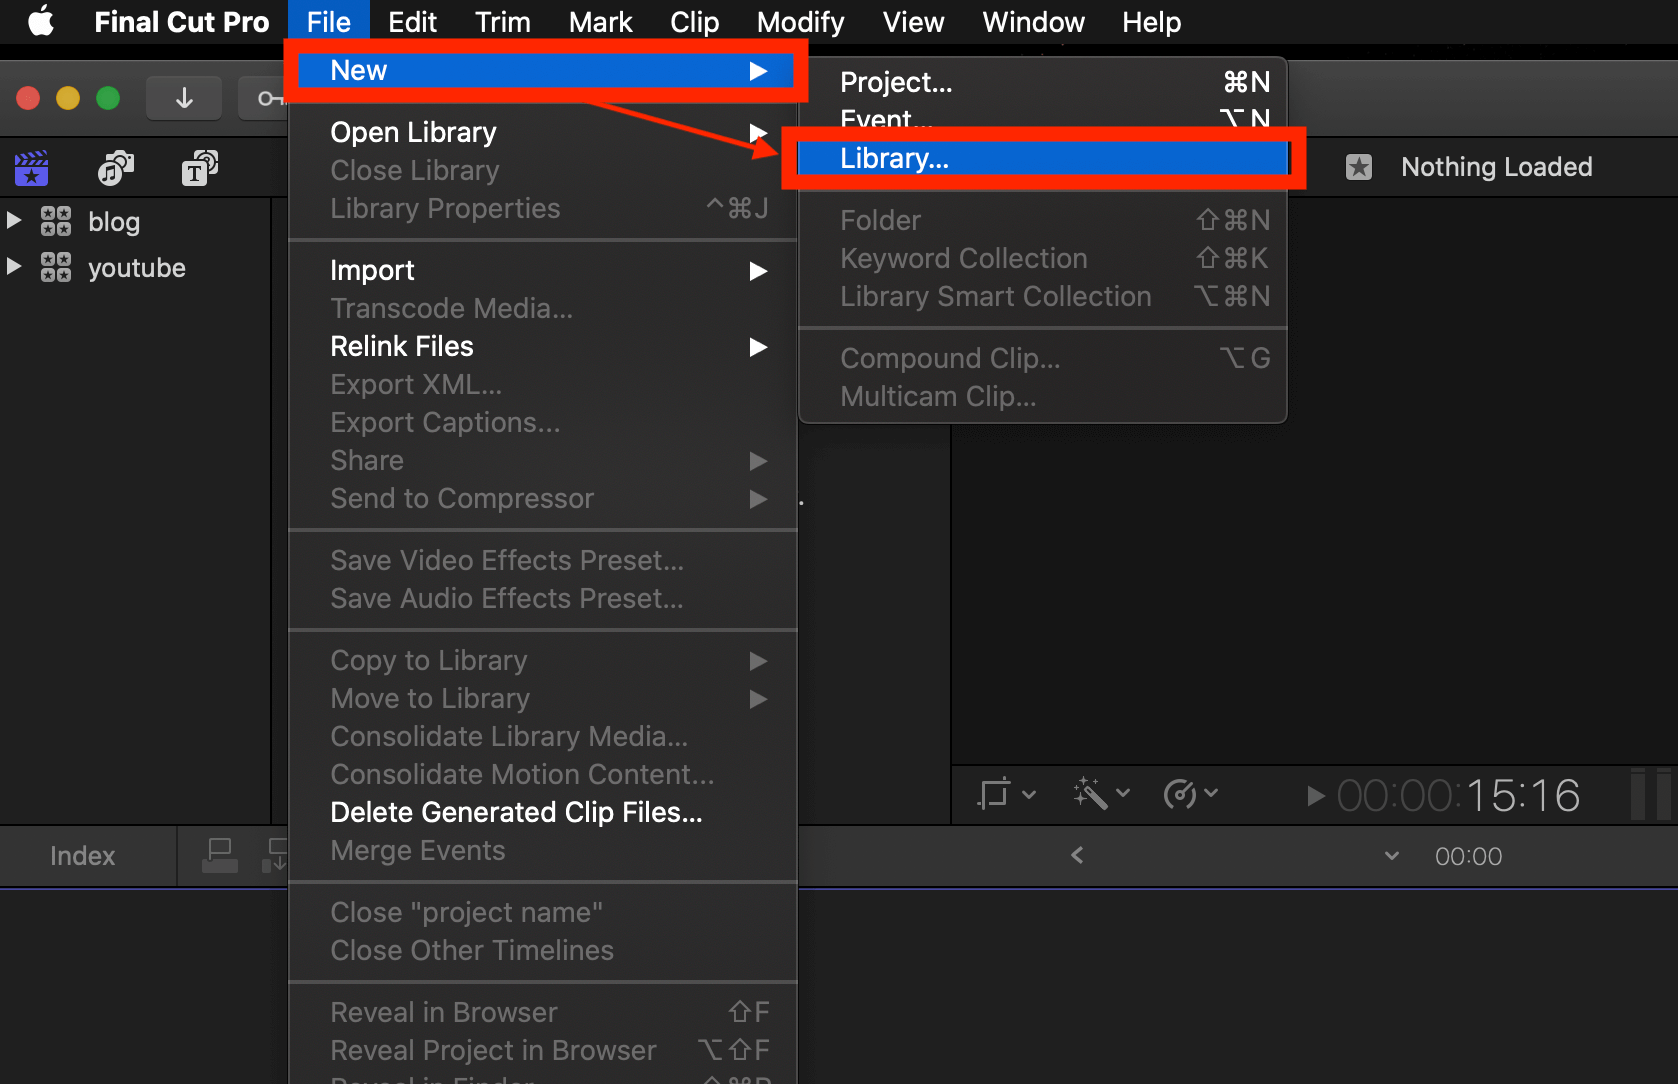Open the Edit menu
1678x1084 pixels.
coord(412,21)
